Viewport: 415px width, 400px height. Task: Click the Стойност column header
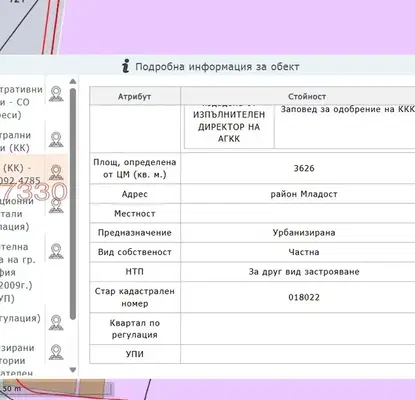tap(307, 96)
